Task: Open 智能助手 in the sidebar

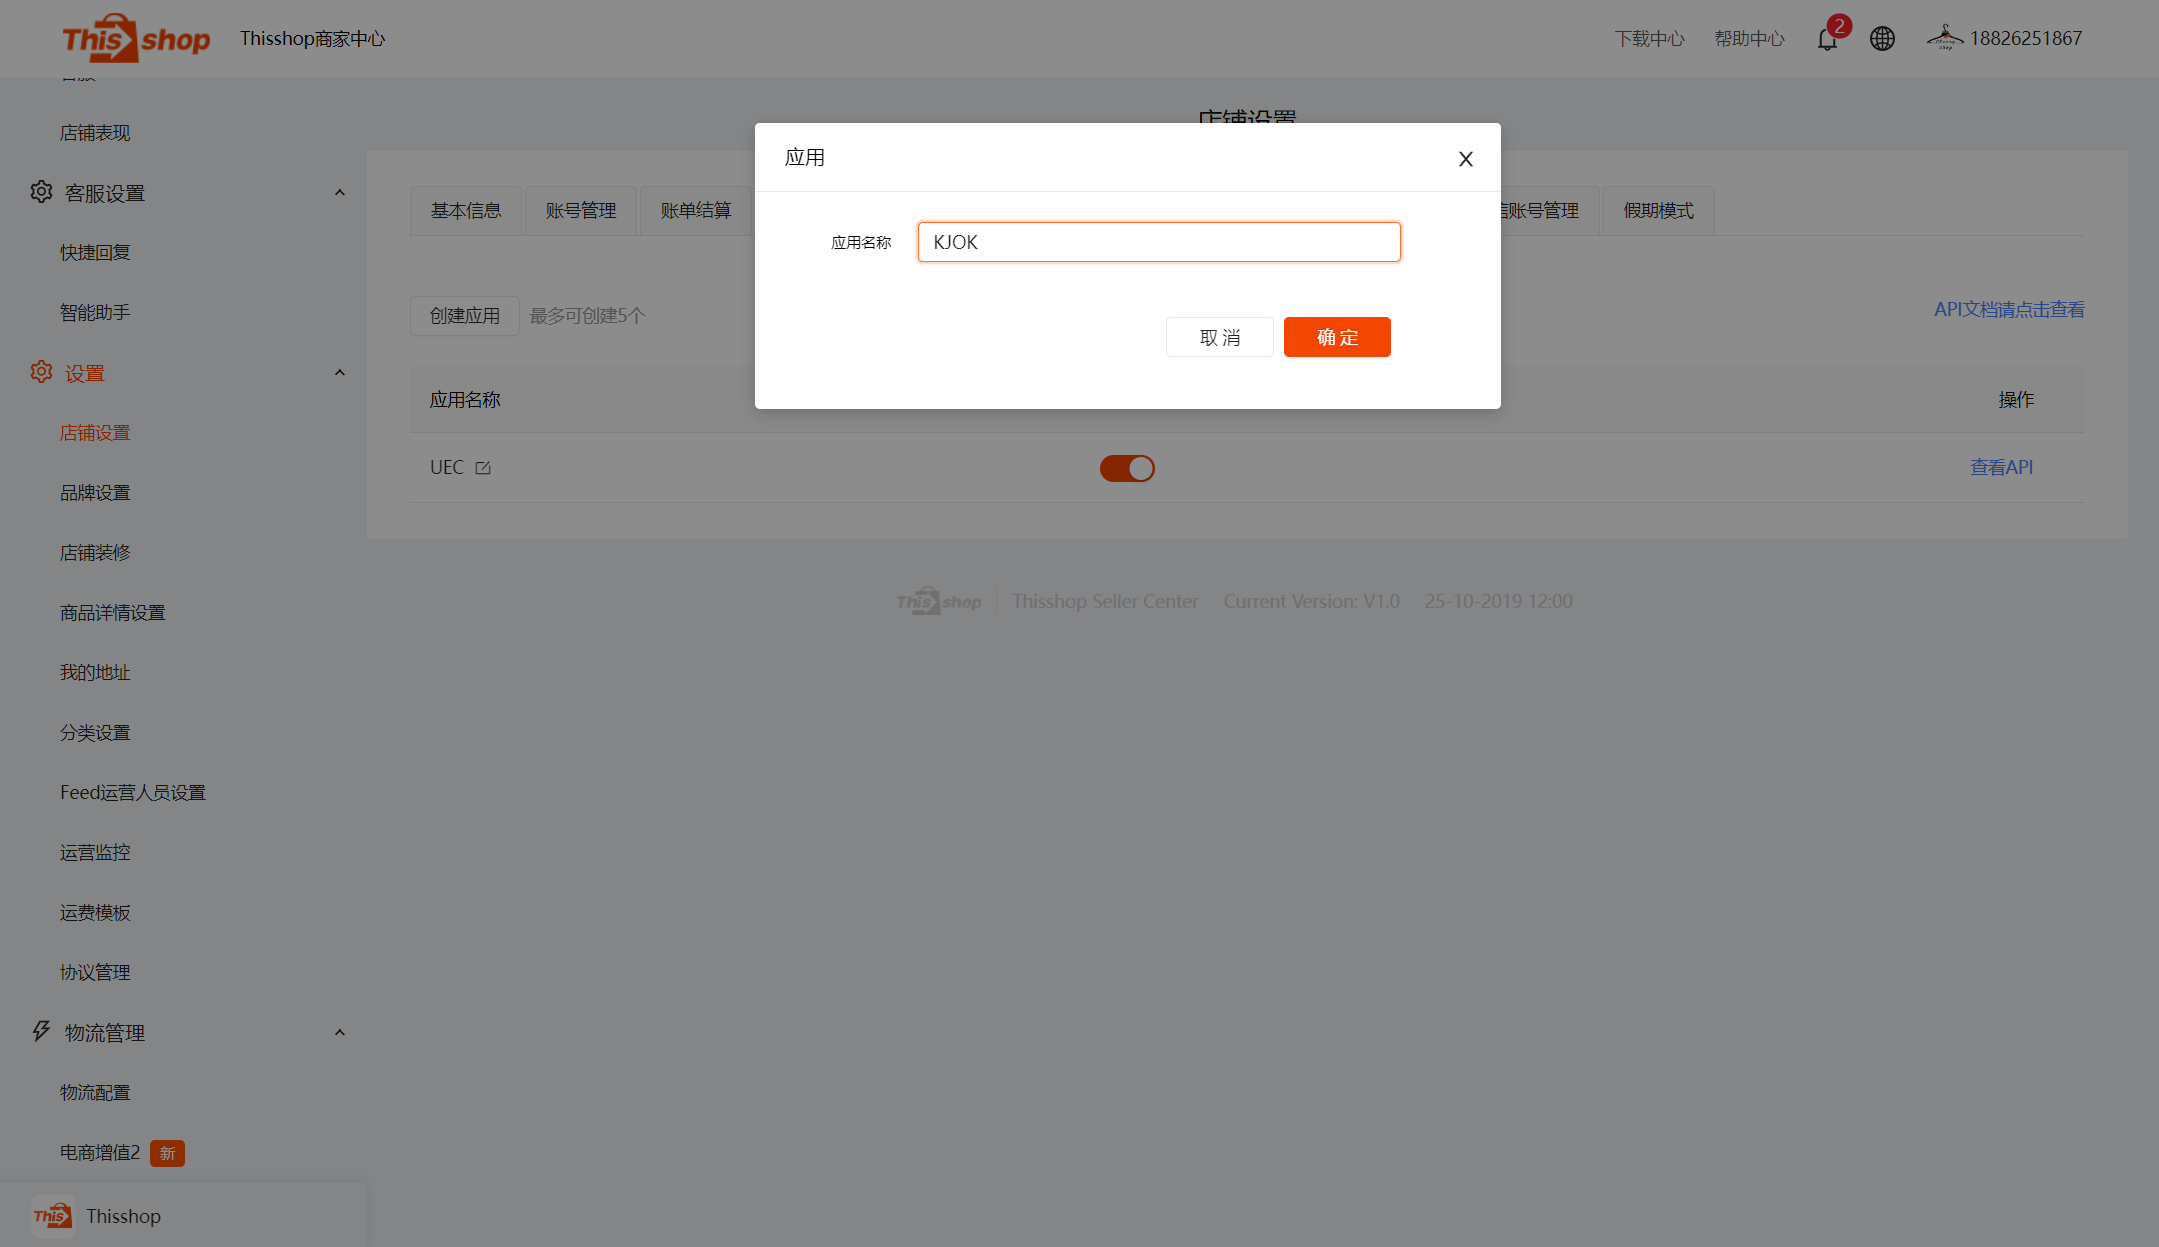Action: pos(95,313)
